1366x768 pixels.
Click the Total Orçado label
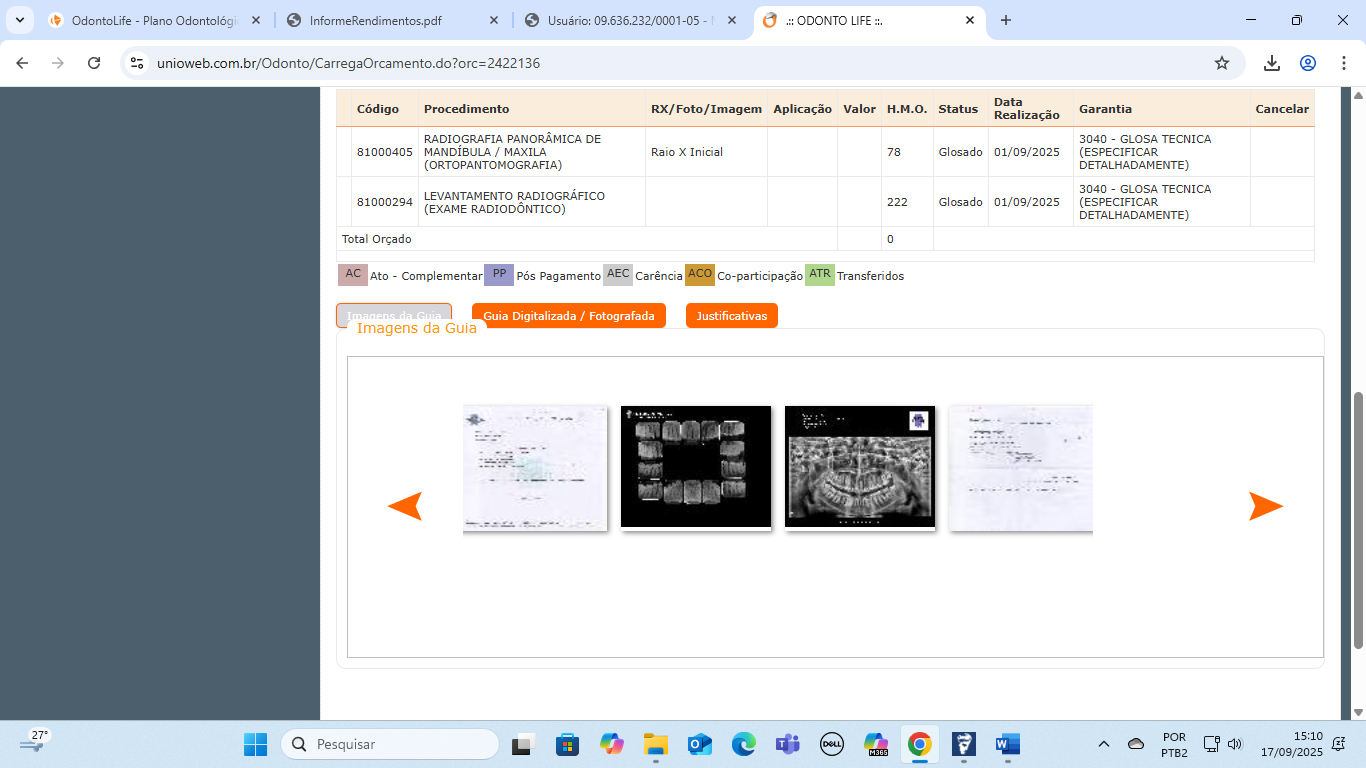pyautogui.click(x=377, y=239)
